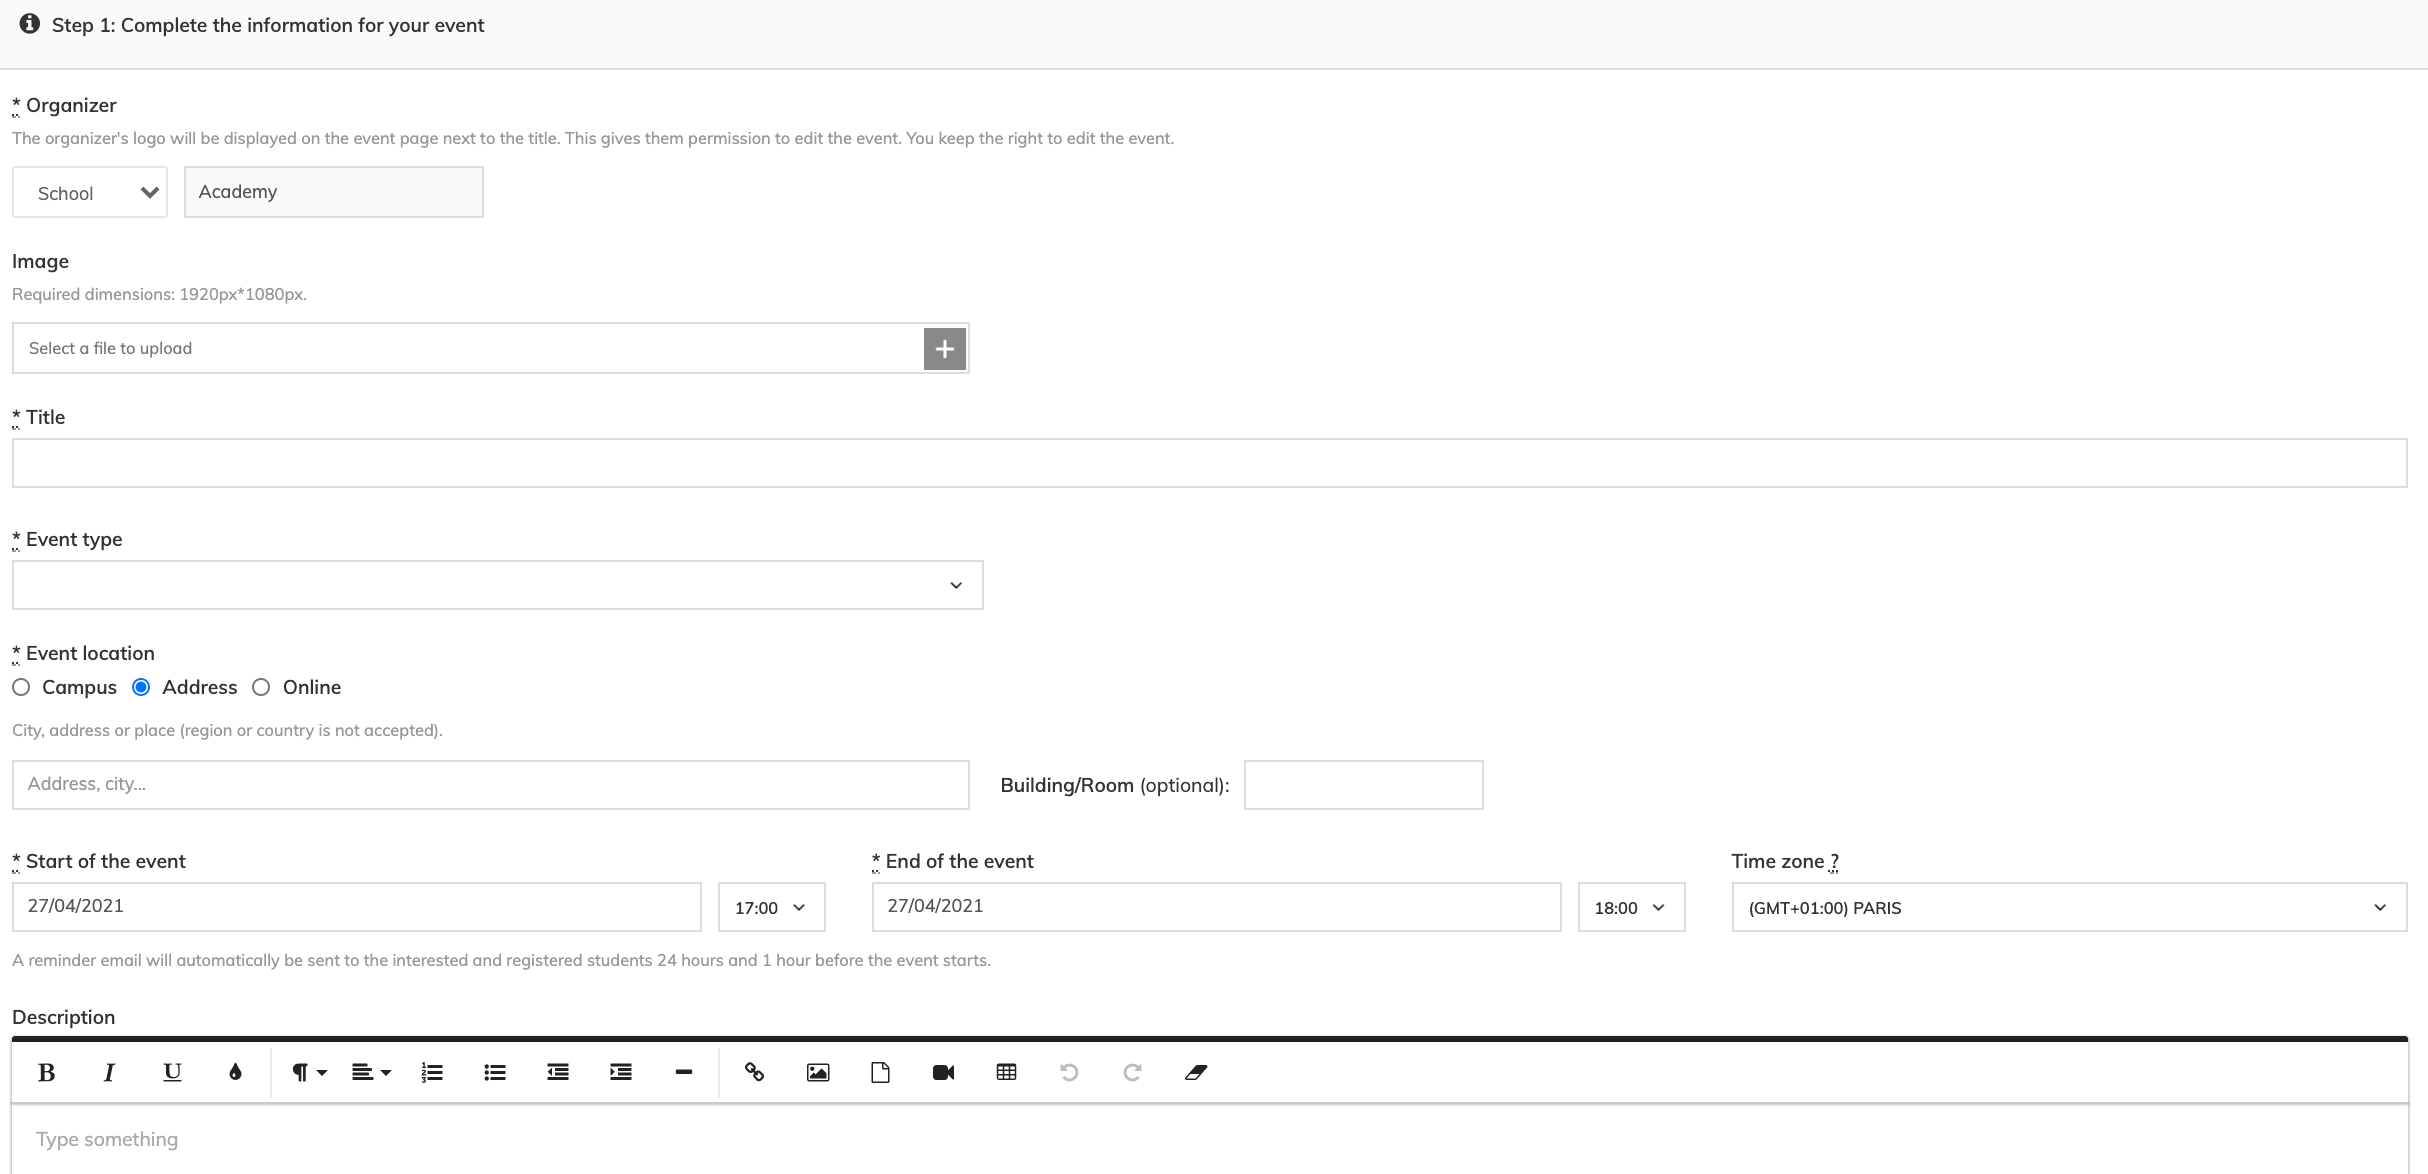Click the 'Type something' description area
Screen dimensions: 2428x1174
(1209, 1140)
